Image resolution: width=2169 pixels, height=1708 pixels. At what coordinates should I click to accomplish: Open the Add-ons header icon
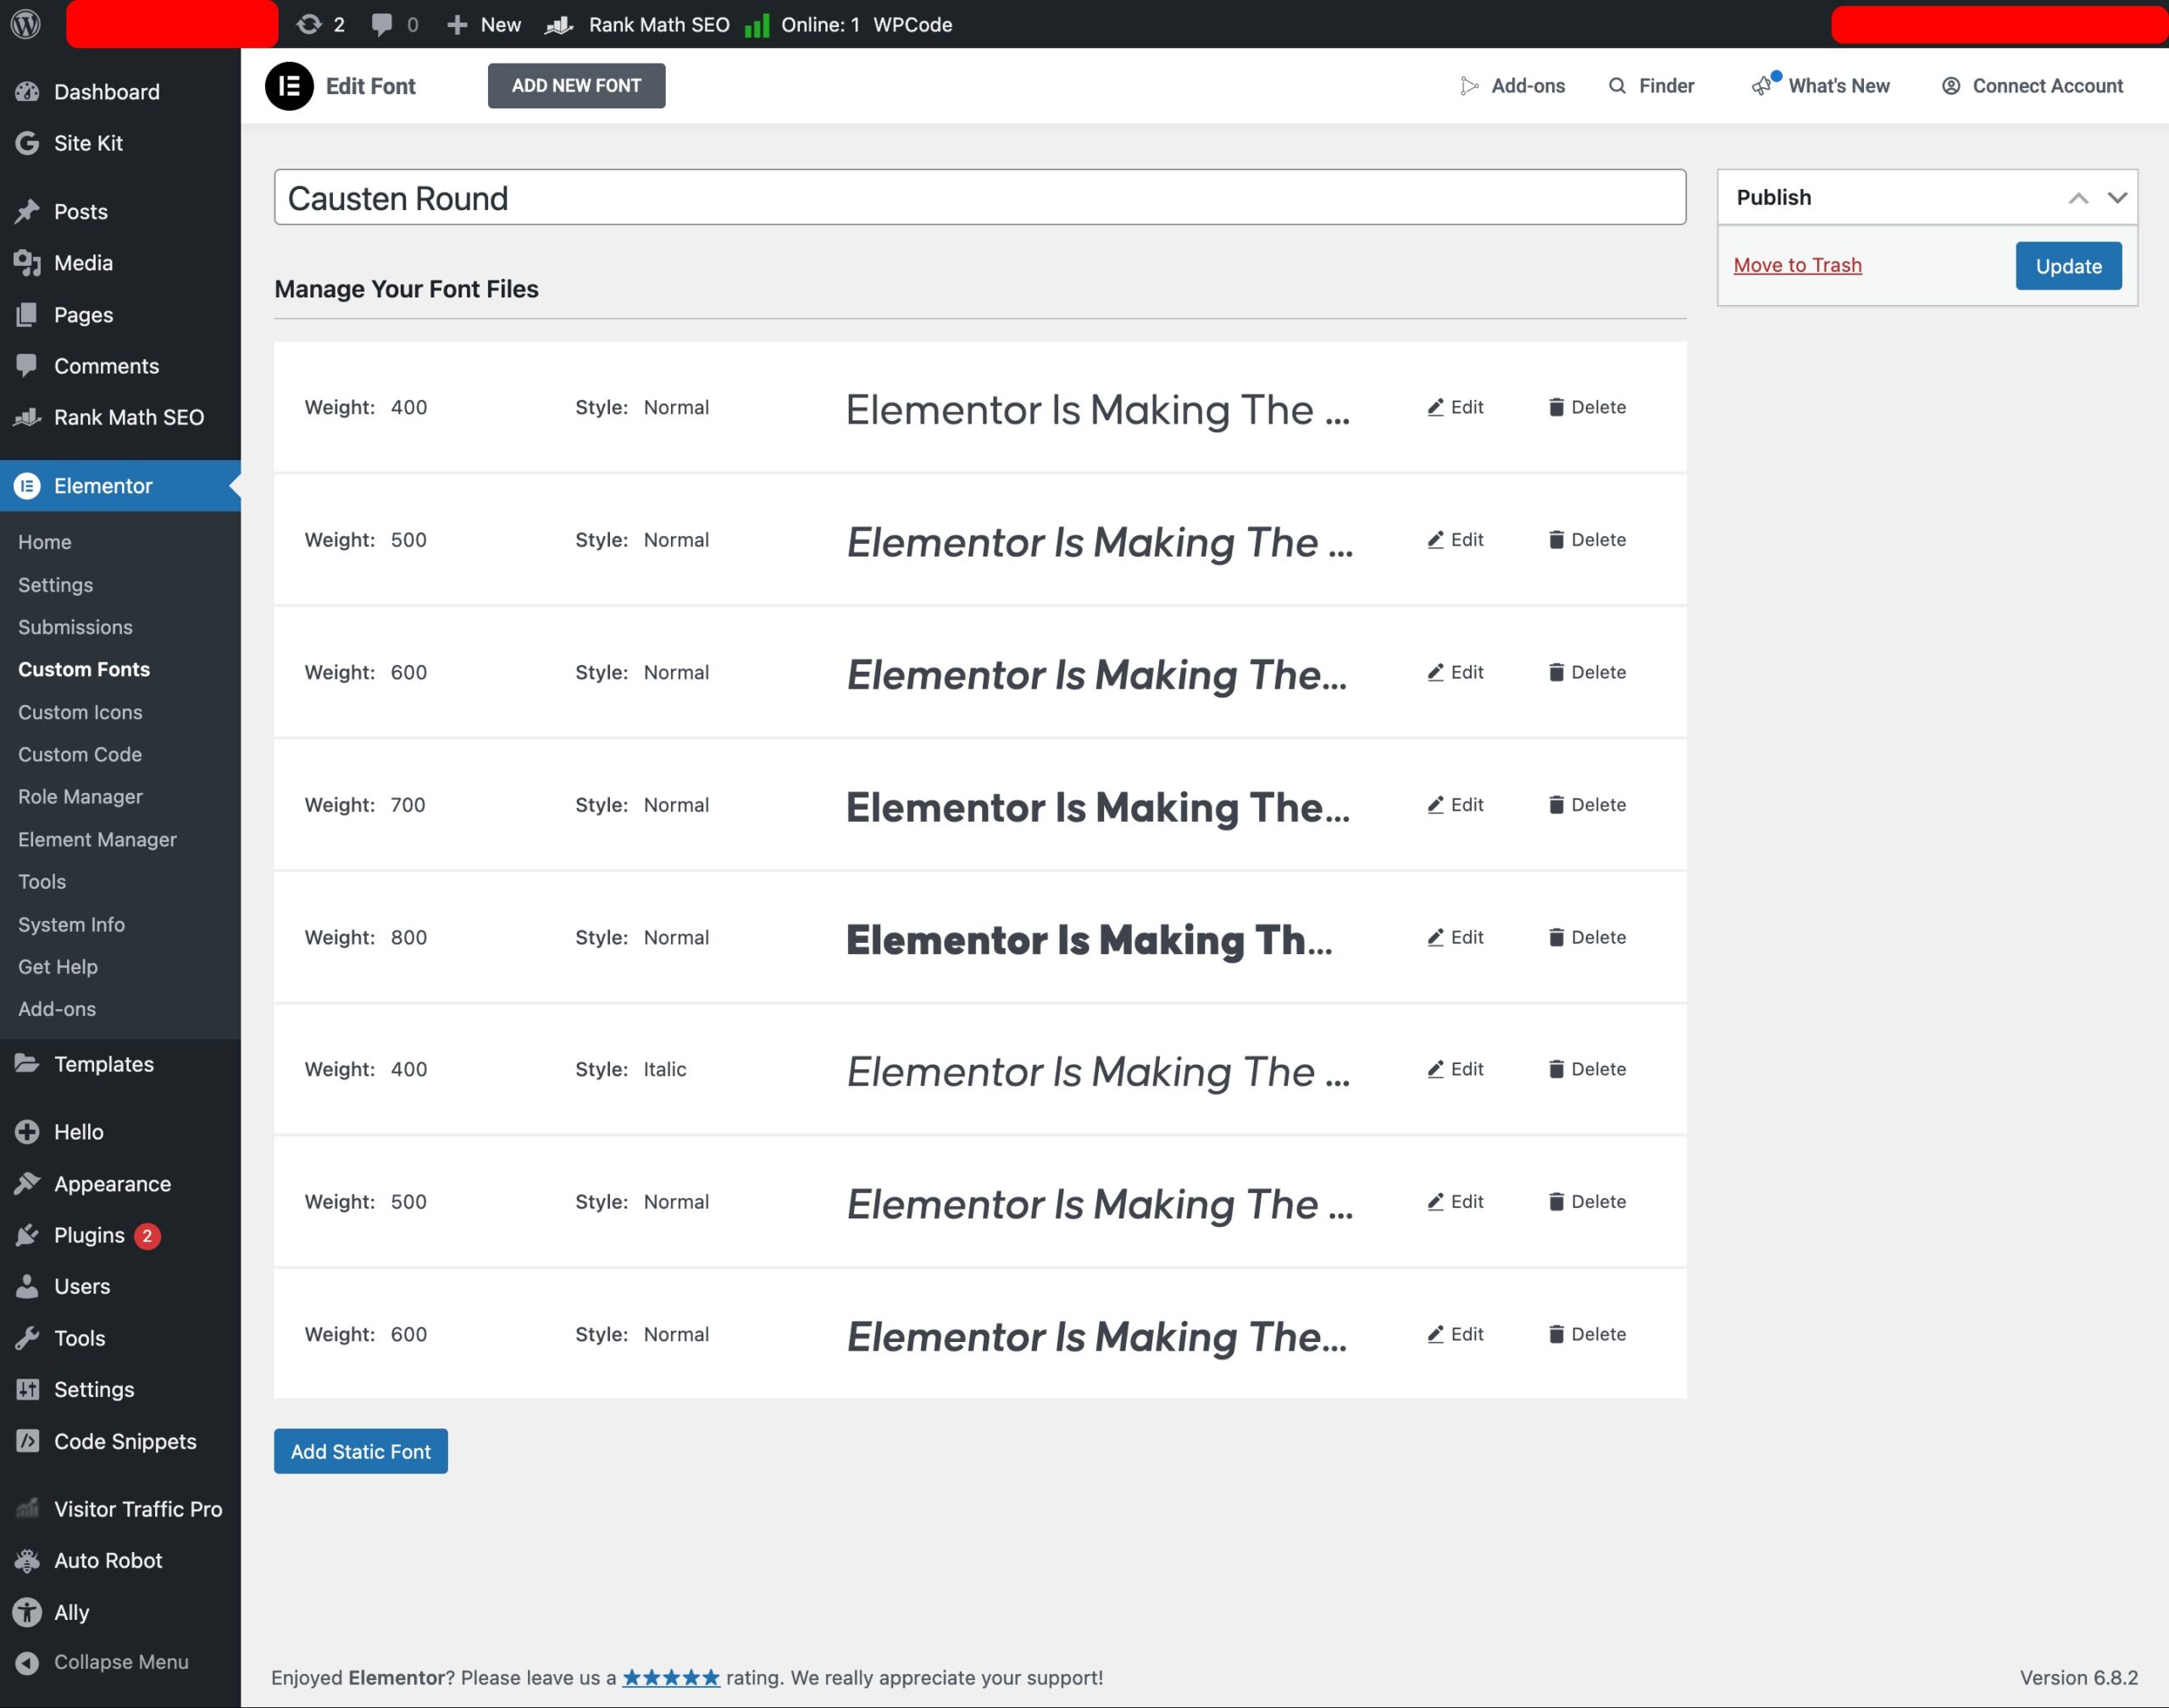(x=1468, y=86)
